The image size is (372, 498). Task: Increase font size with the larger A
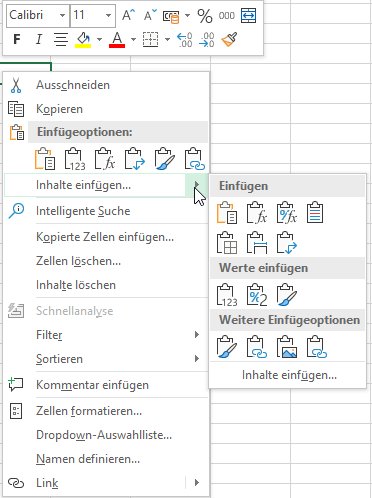(128, 15)
